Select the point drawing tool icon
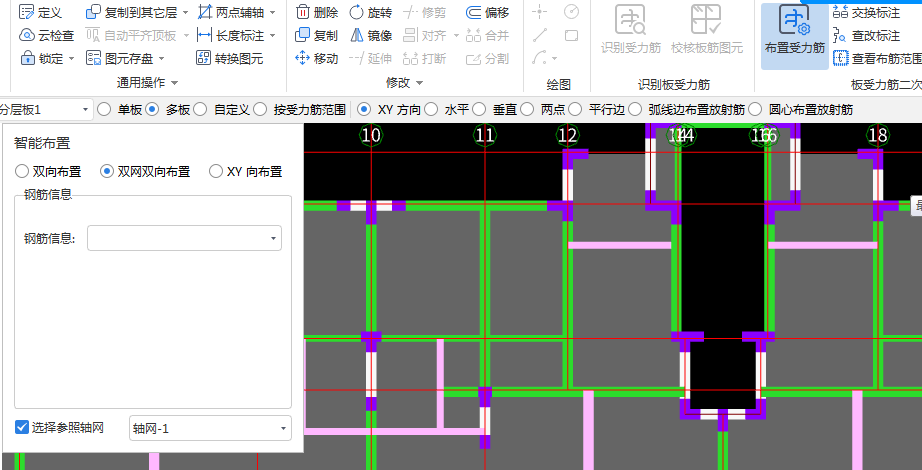Screen dimensions: 922x470 pos(539,12)
